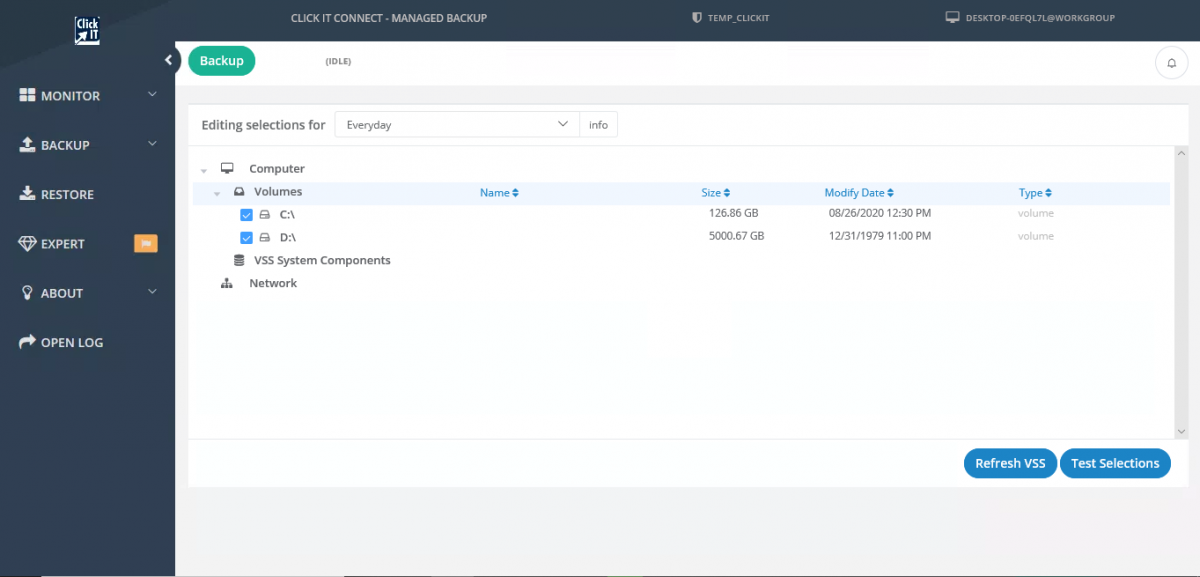Screen dimensions: 1200x577
Task: Click the 5000.67 GB size value
Action: click(x=736, y=236)
